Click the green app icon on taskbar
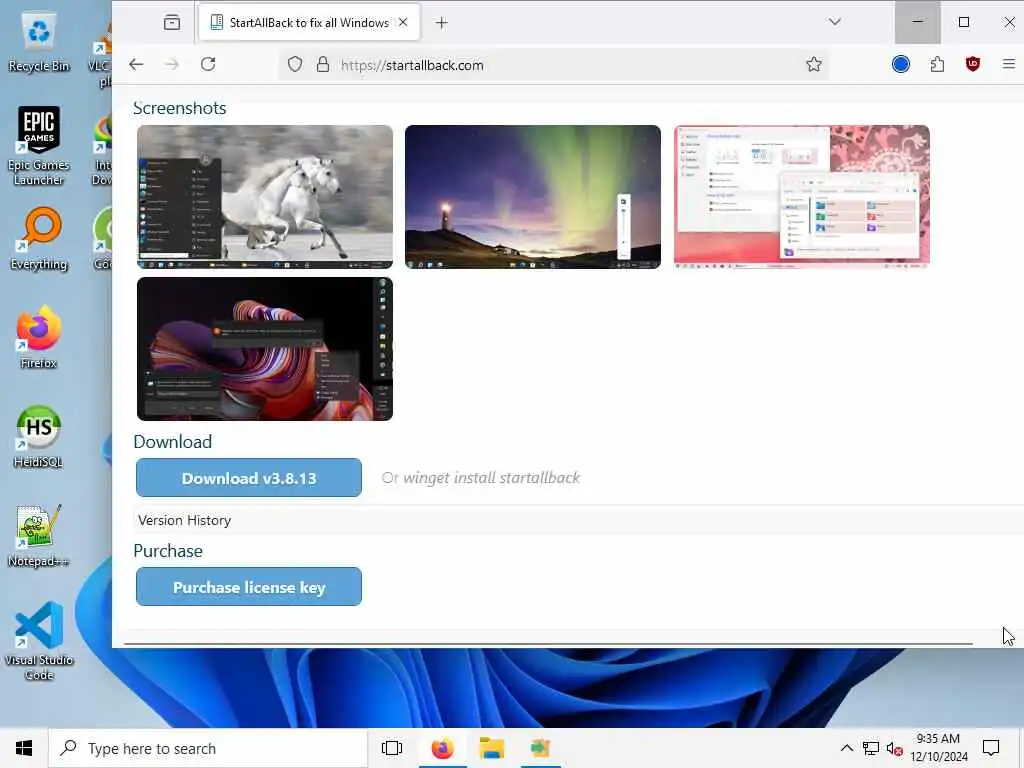The image size is (1024, 768). click(x=540, y=748)
